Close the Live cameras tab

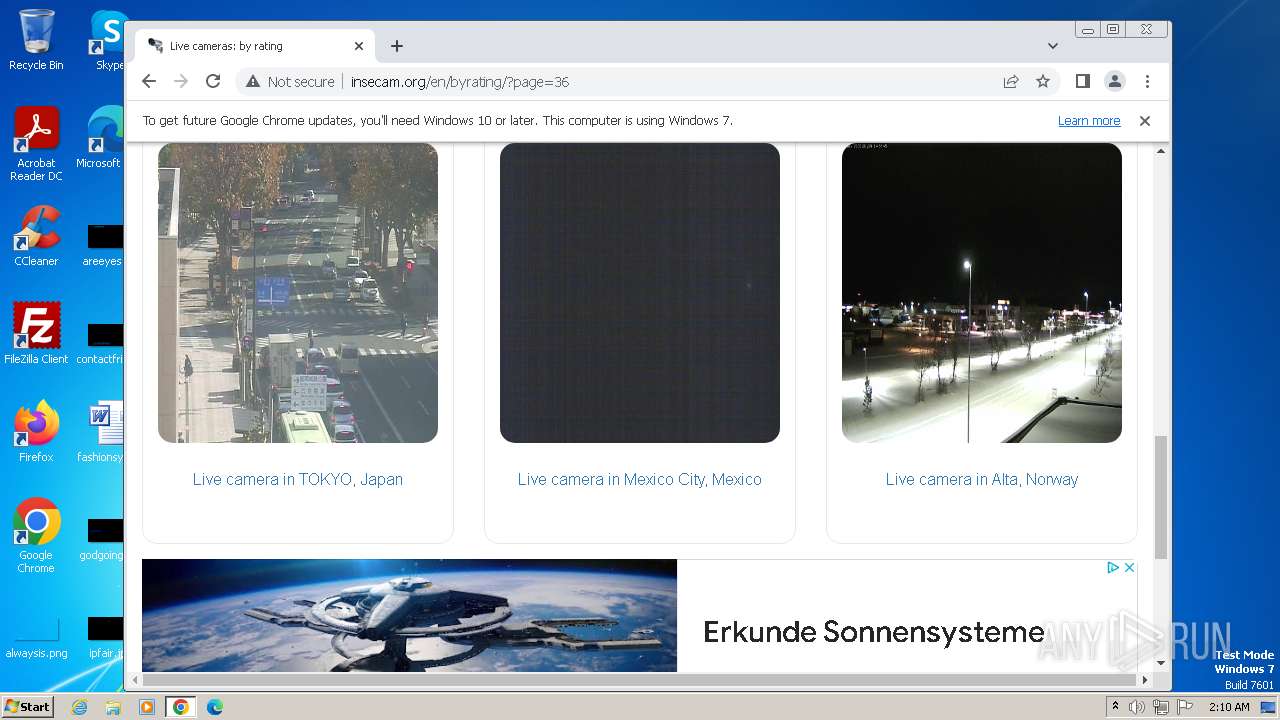pyautogui.click(x=359, y=46)
